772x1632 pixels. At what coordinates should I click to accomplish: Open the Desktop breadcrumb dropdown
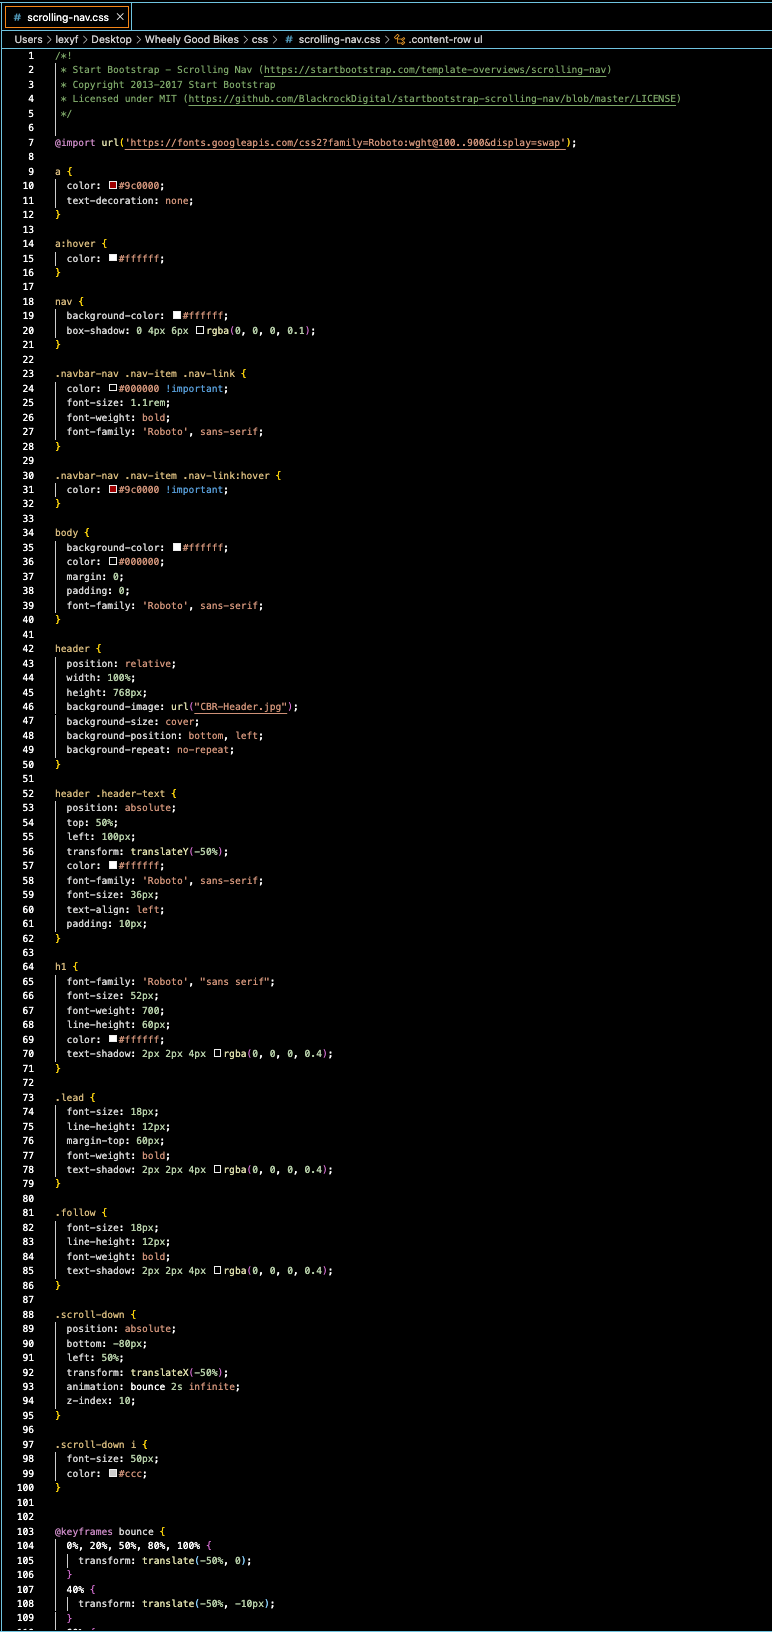click(x=111, y=40)
